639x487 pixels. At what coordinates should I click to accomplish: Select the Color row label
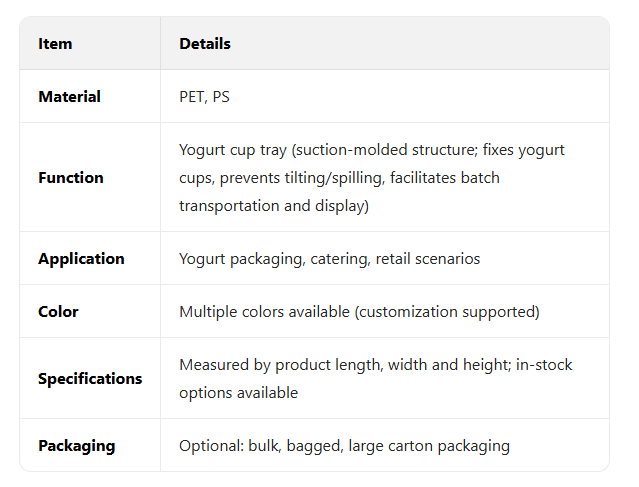tap(58, 312)
